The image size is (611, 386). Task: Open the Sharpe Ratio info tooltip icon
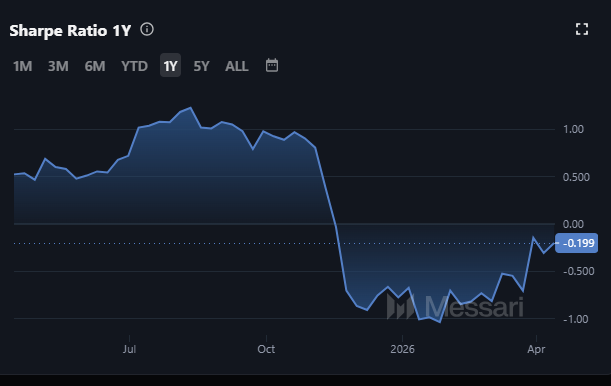pyautogui.click(x=147, y=29)
